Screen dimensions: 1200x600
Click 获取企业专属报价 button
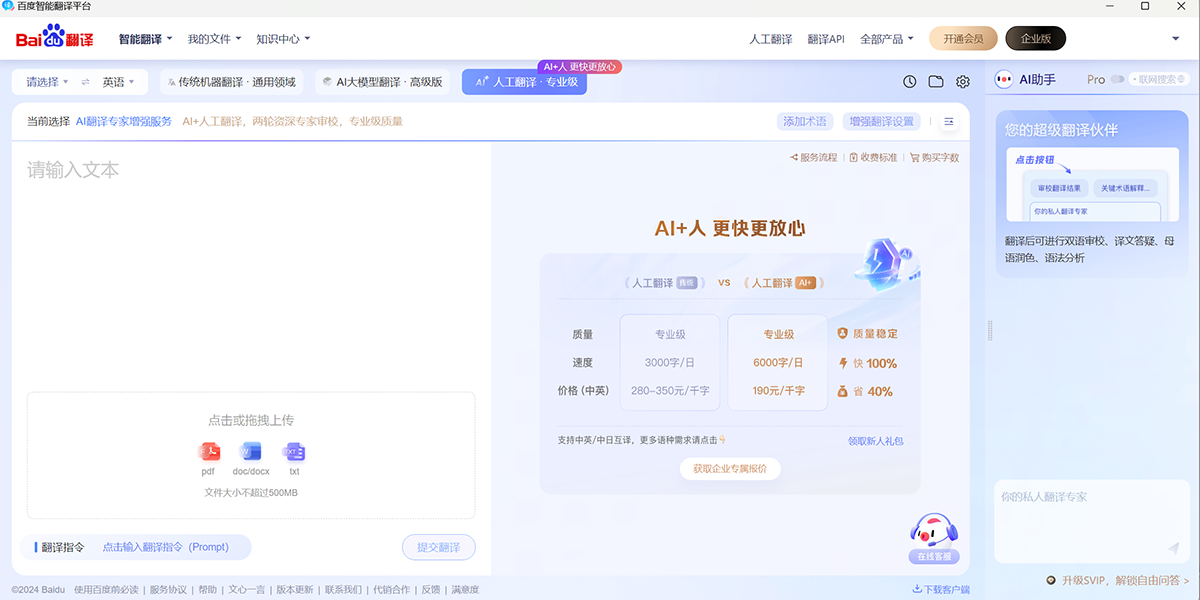(729, 468)
